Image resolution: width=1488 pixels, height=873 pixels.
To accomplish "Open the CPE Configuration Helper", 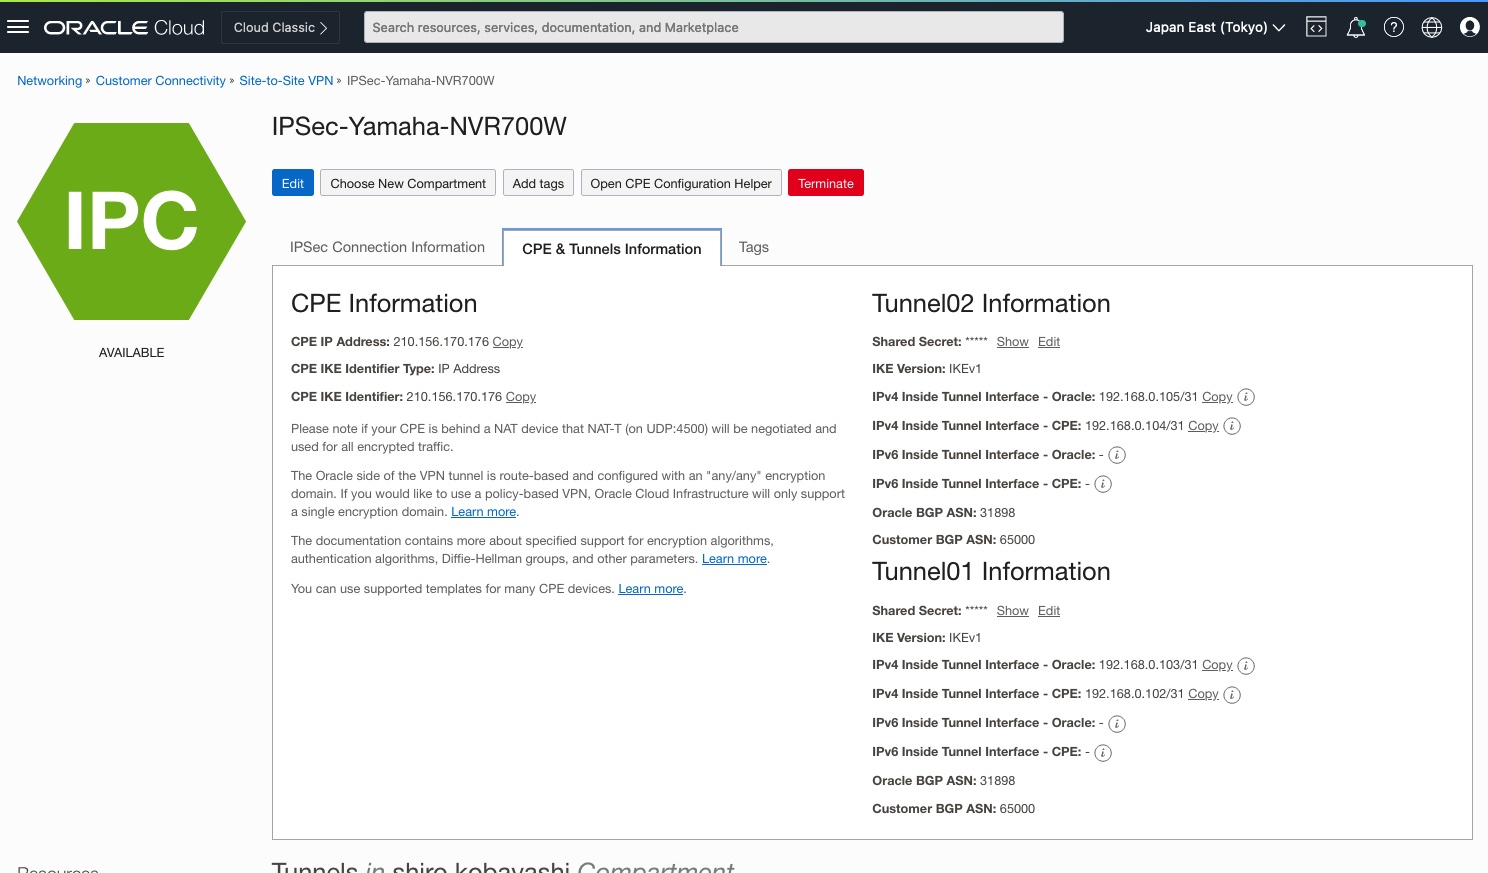I will (681, 182).
